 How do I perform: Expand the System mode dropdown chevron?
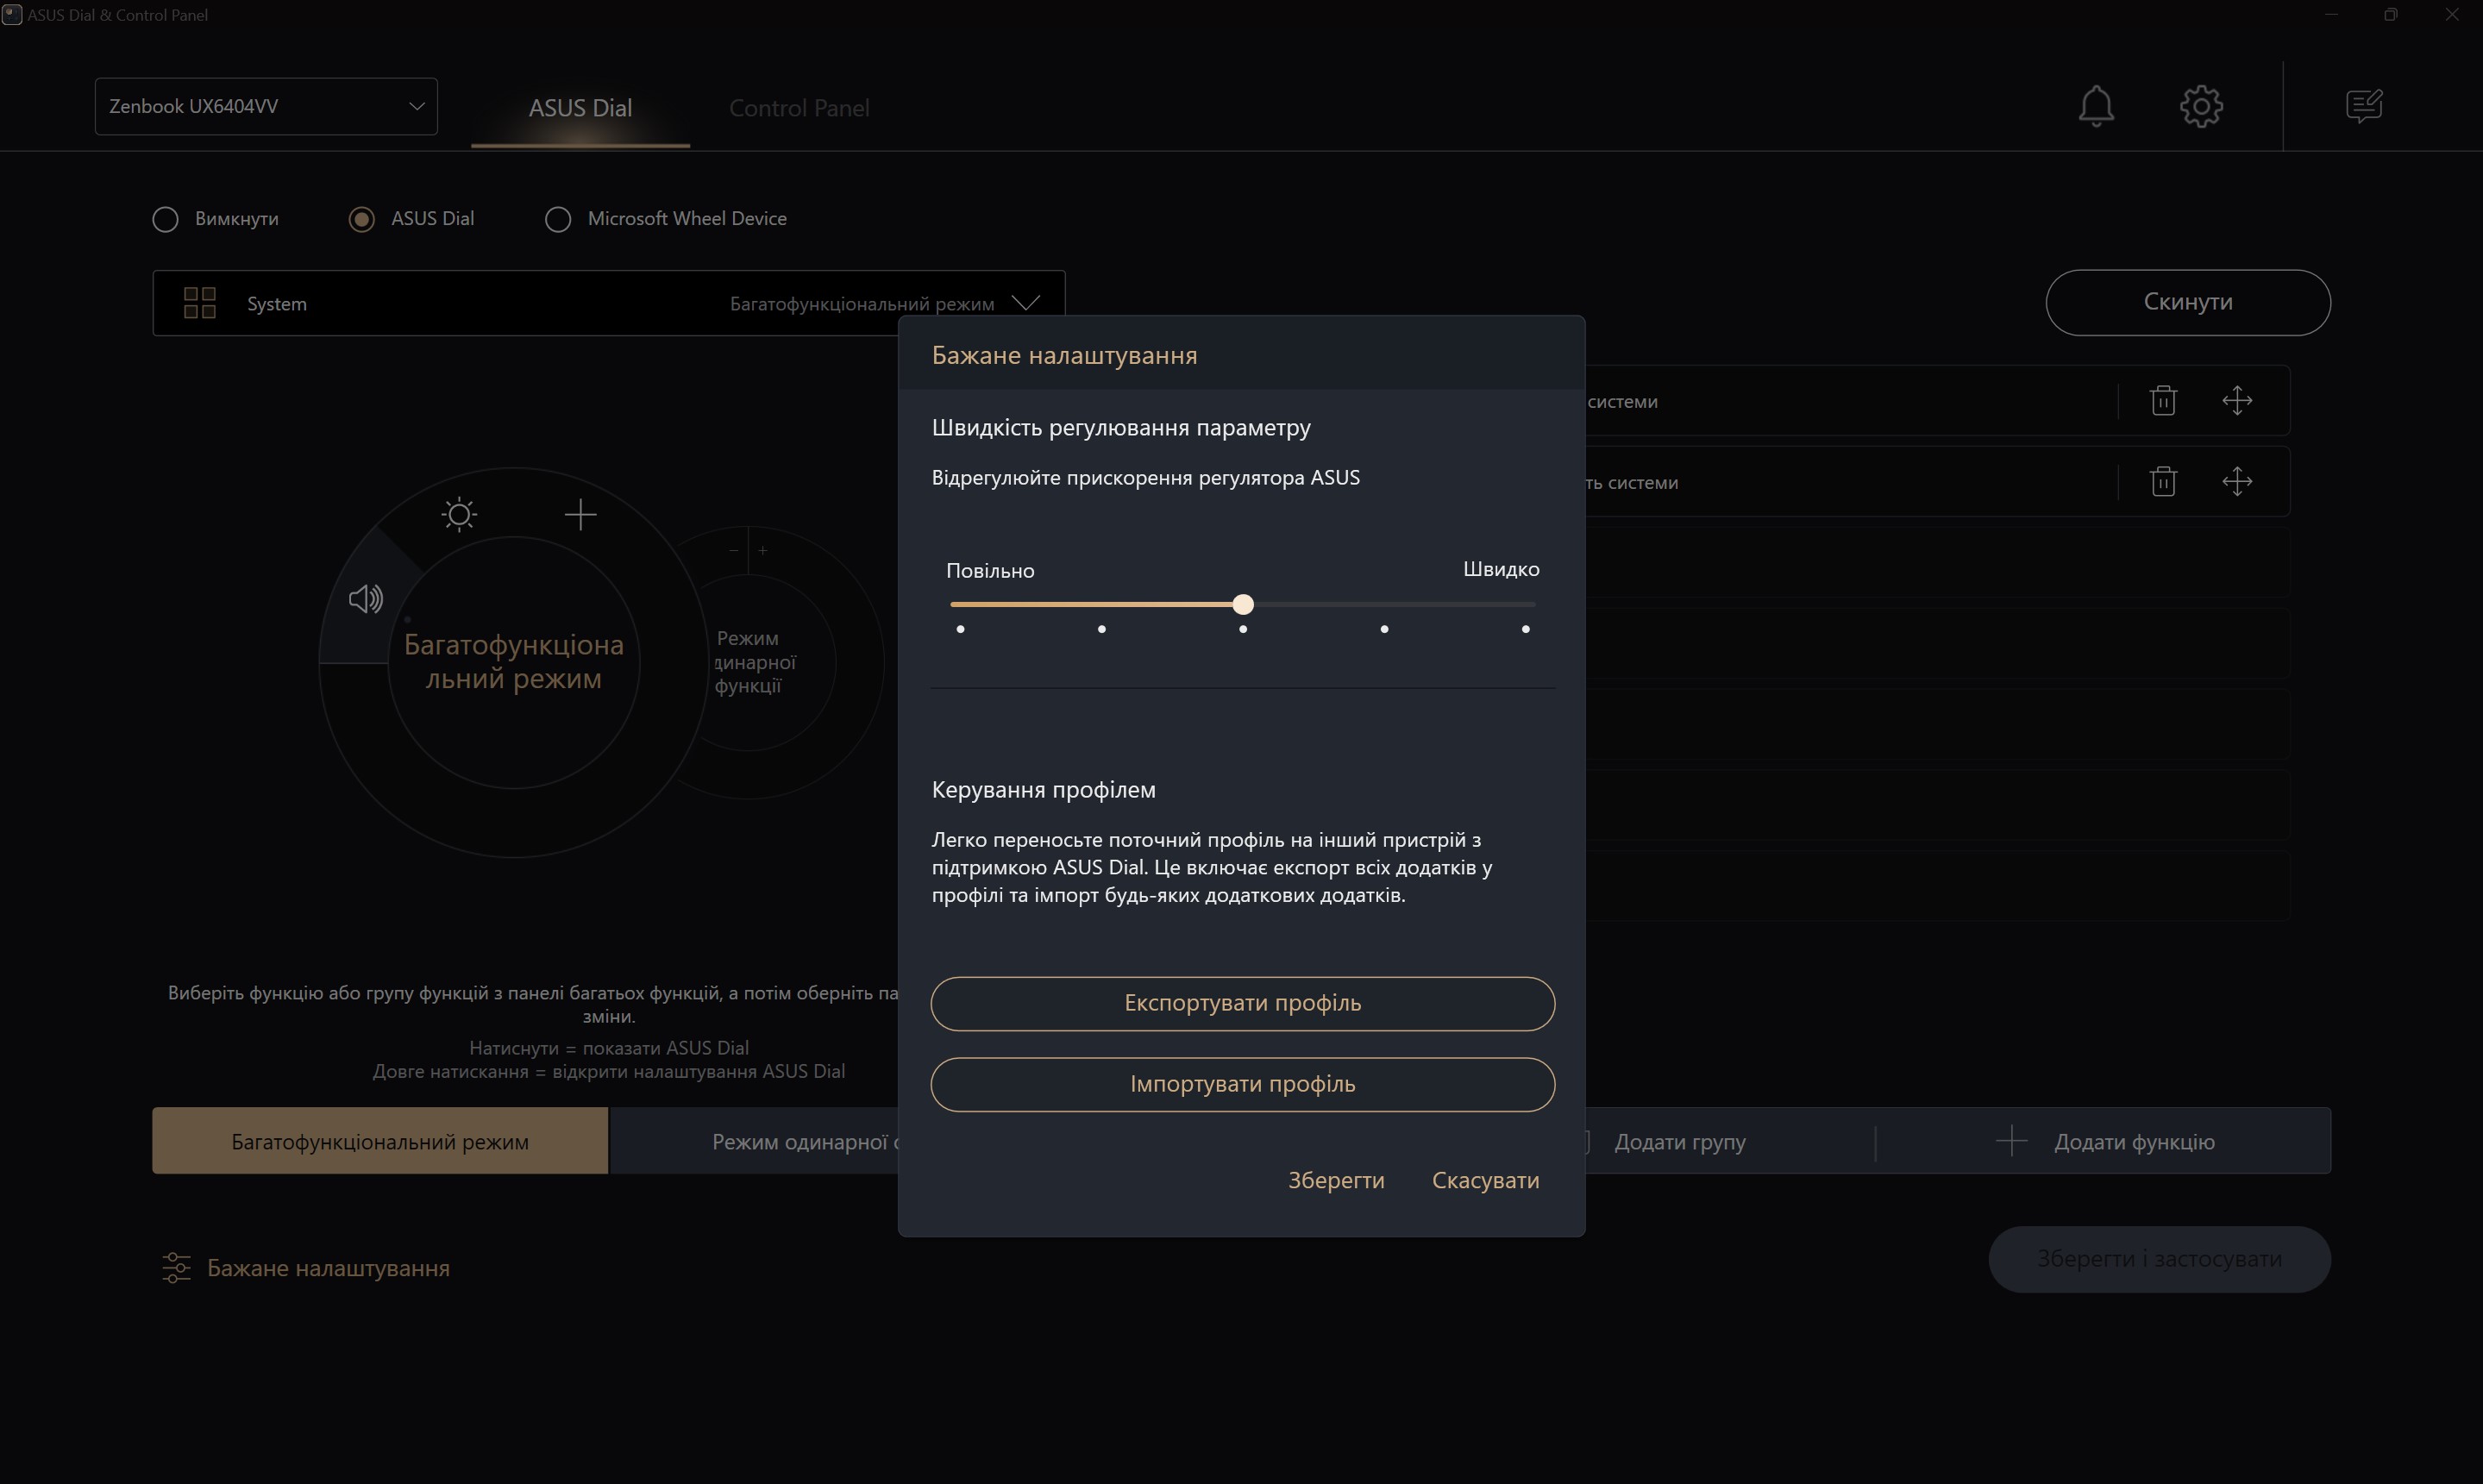pos(1025,303)
